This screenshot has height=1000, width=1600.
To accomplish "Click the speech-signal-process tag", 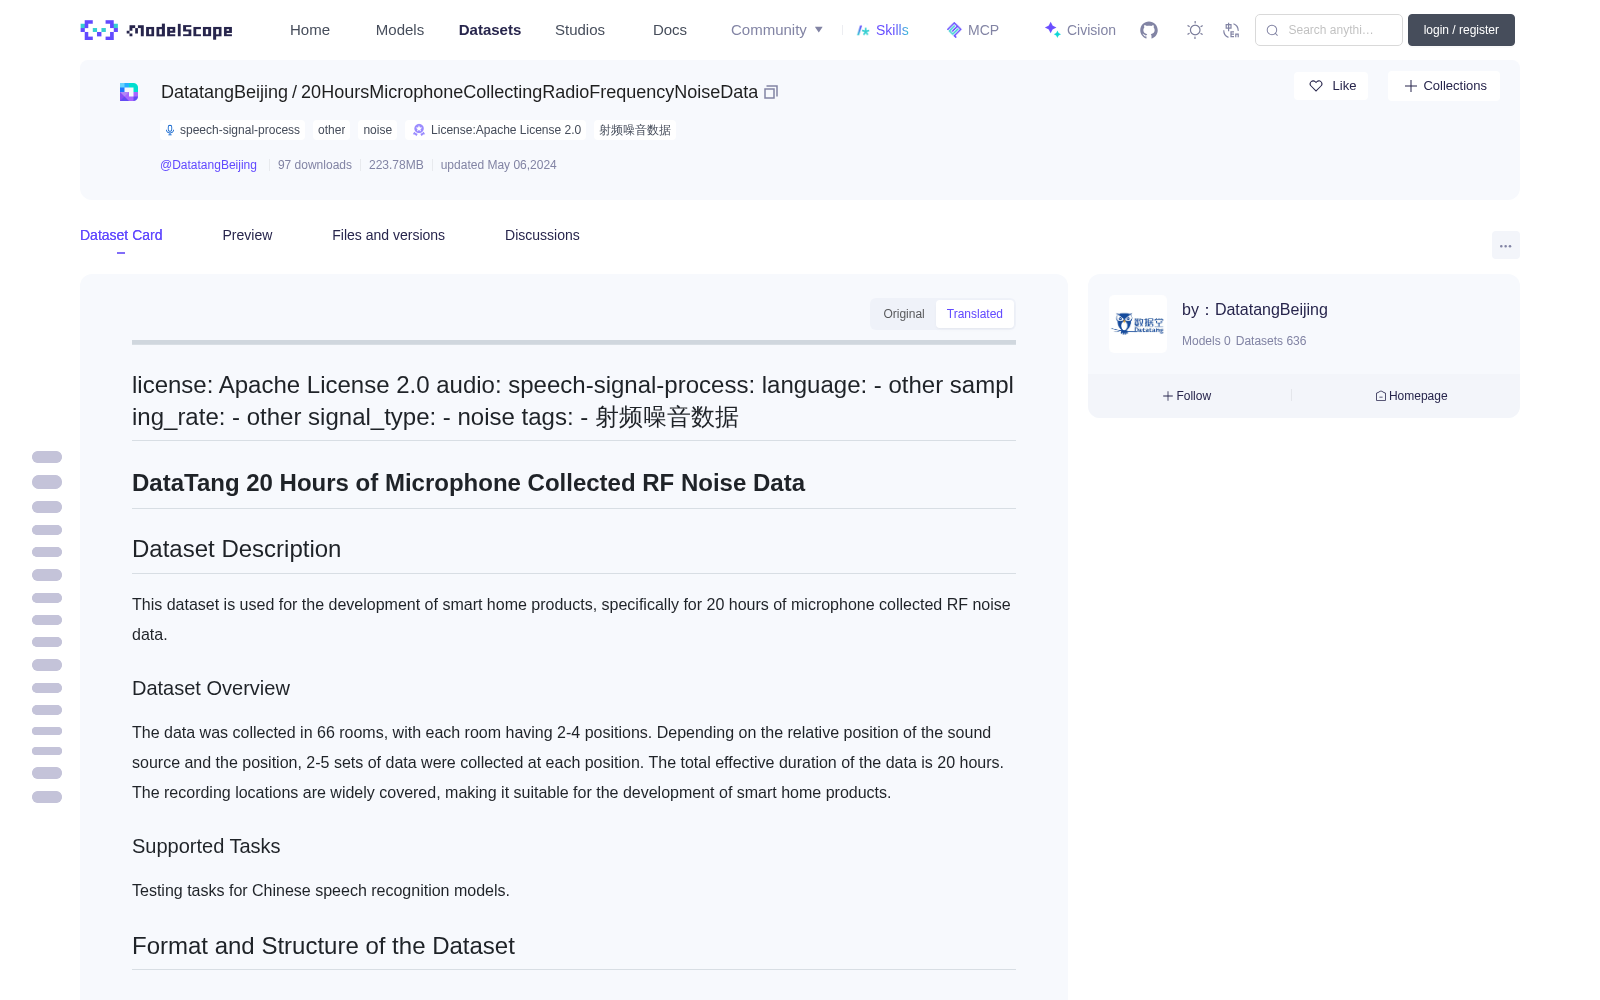I will tap(232, 130).
